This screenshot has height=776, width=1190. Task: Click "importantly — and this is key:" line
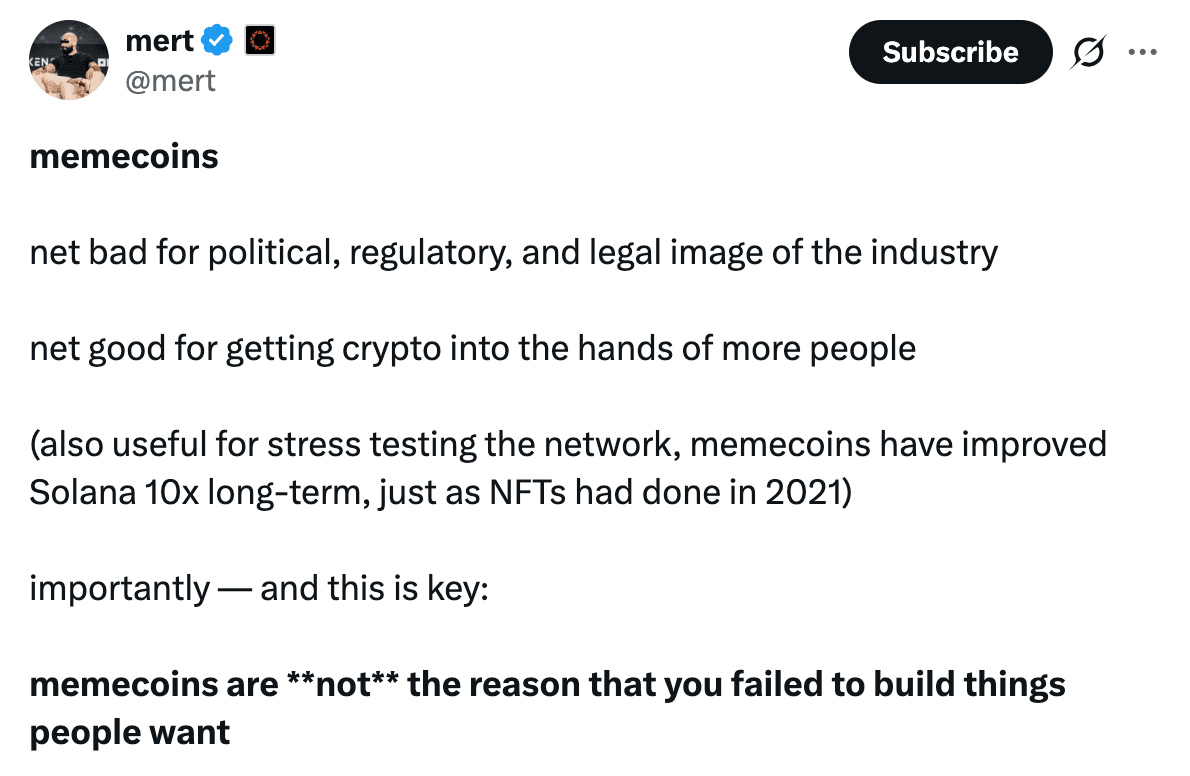click(x=258, y=589)
